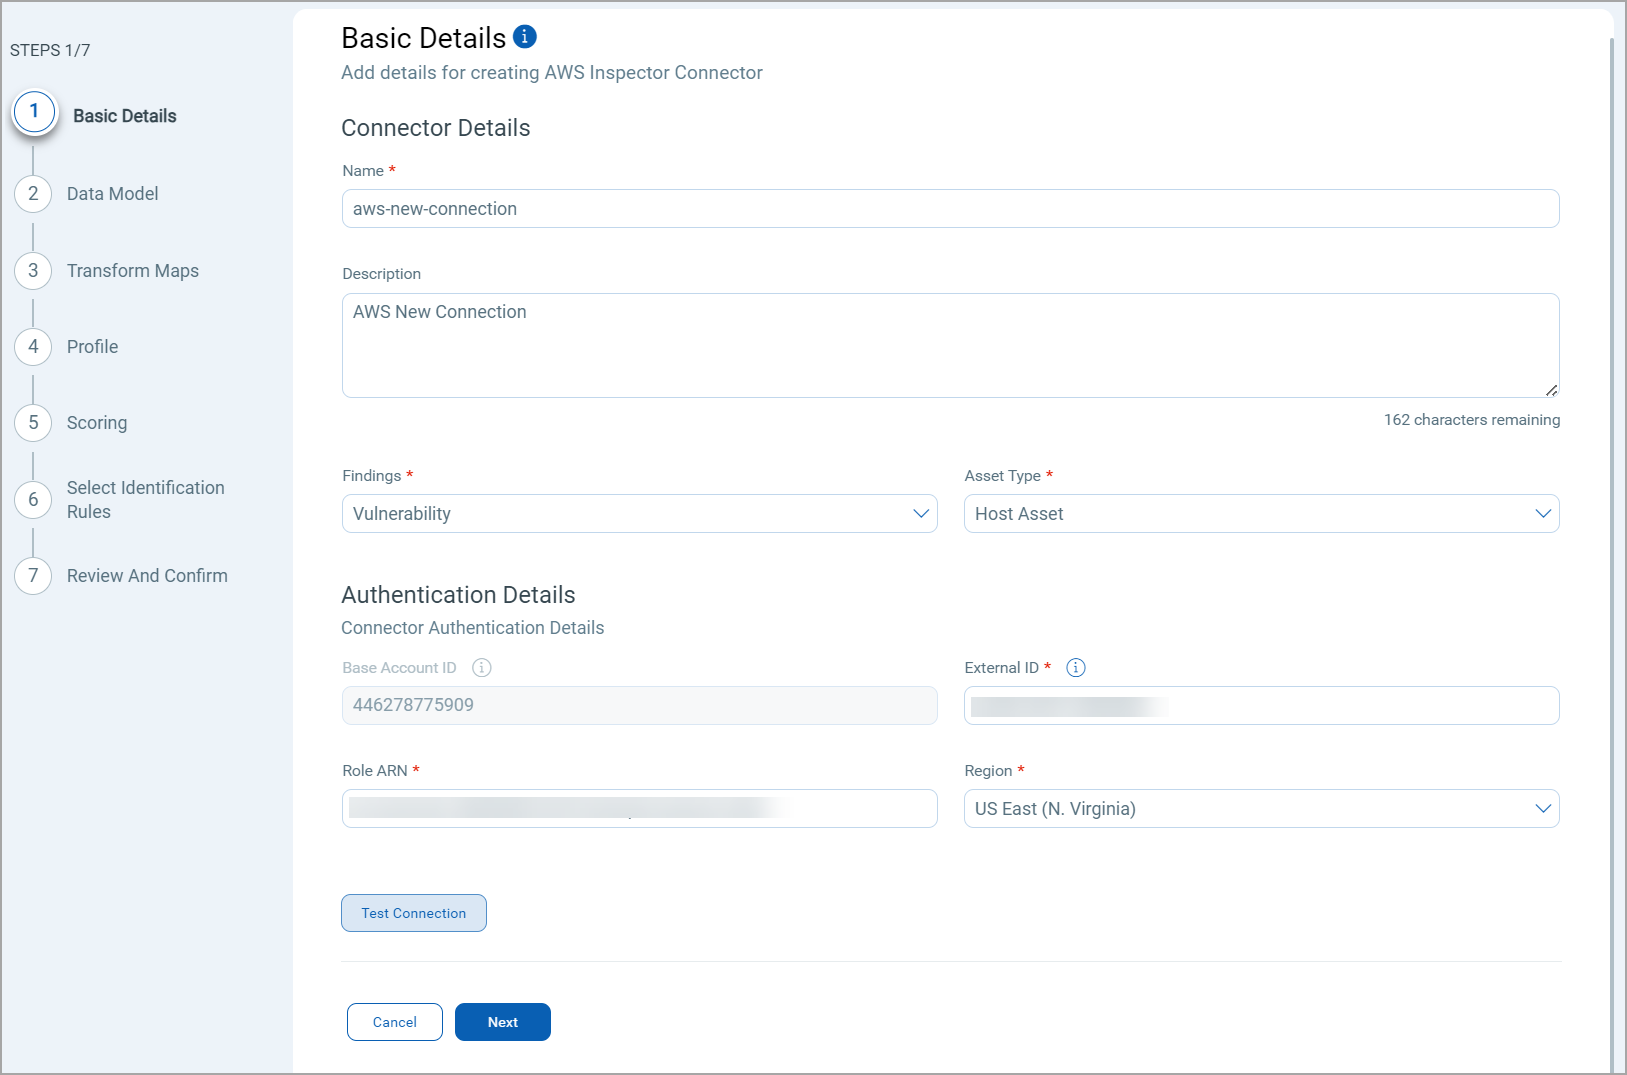Click the Name input field
This screenshot has height=1075, width=1627.
click(x=950, y=209)
